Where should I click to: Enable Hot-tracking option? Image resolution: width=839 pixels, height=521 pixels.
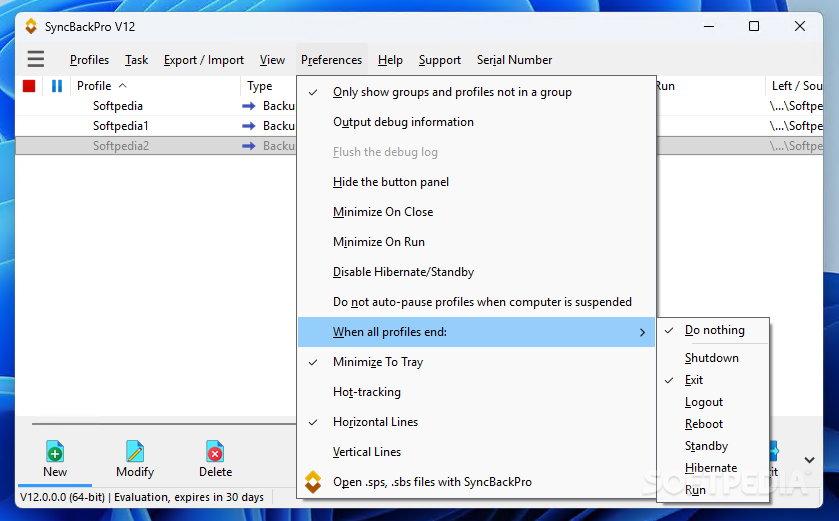coord(476,392)
